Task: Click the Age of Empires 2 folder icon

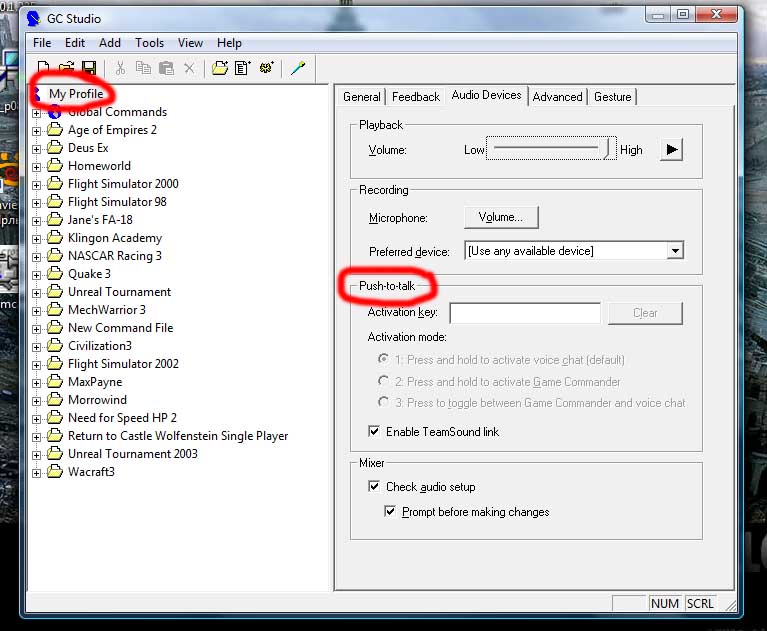Action: click(55, 130)
